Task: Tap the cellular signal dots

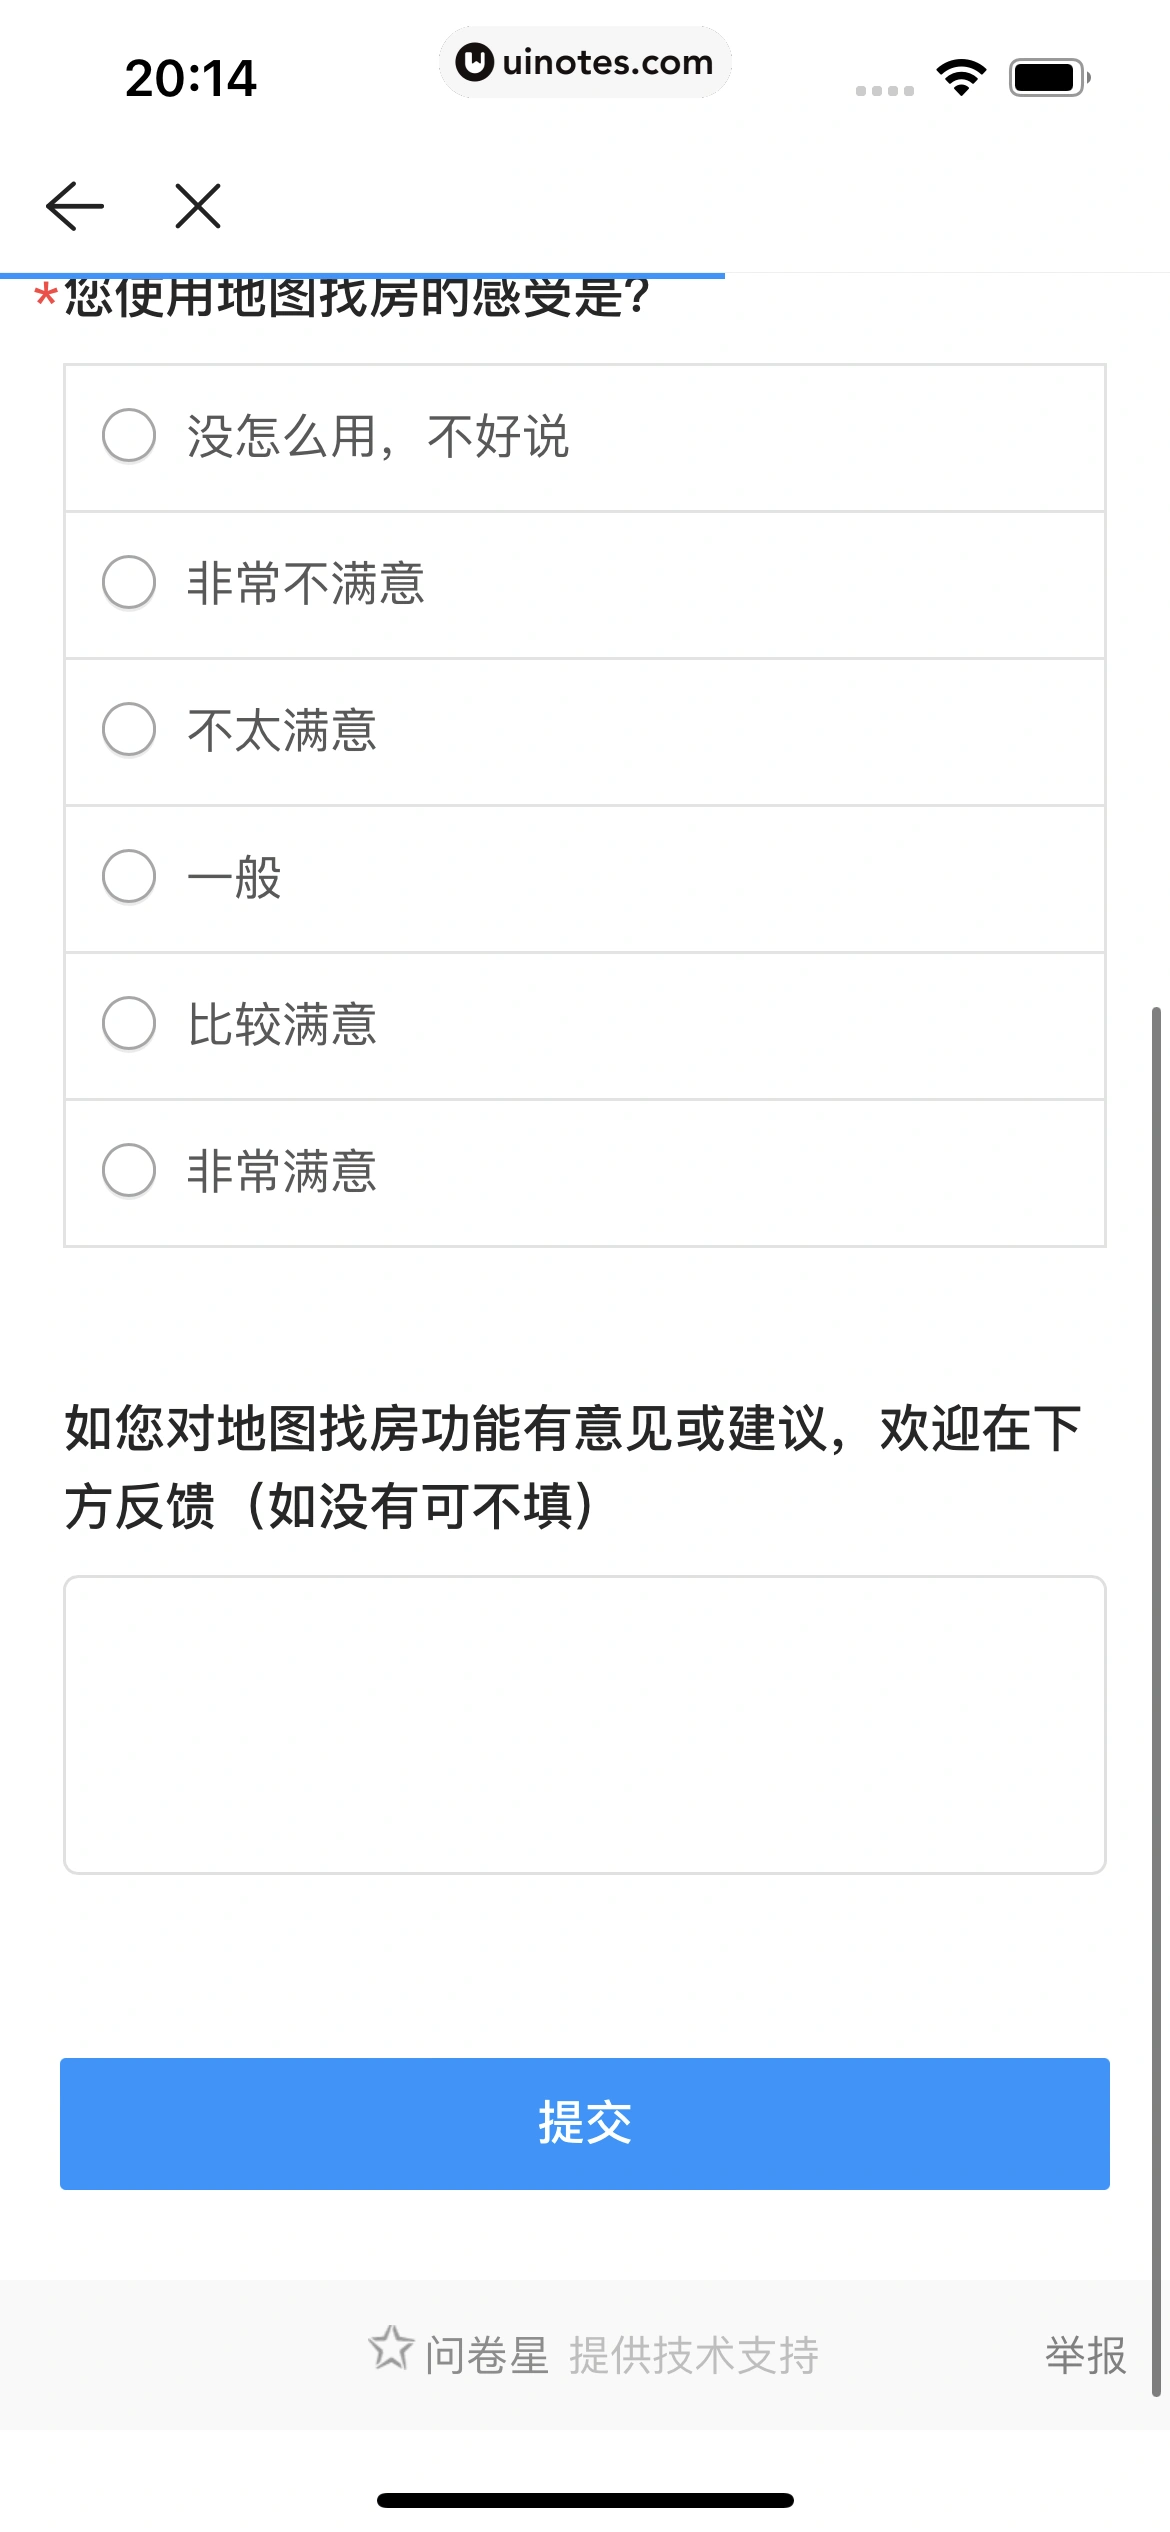Action: pos(885,90)
